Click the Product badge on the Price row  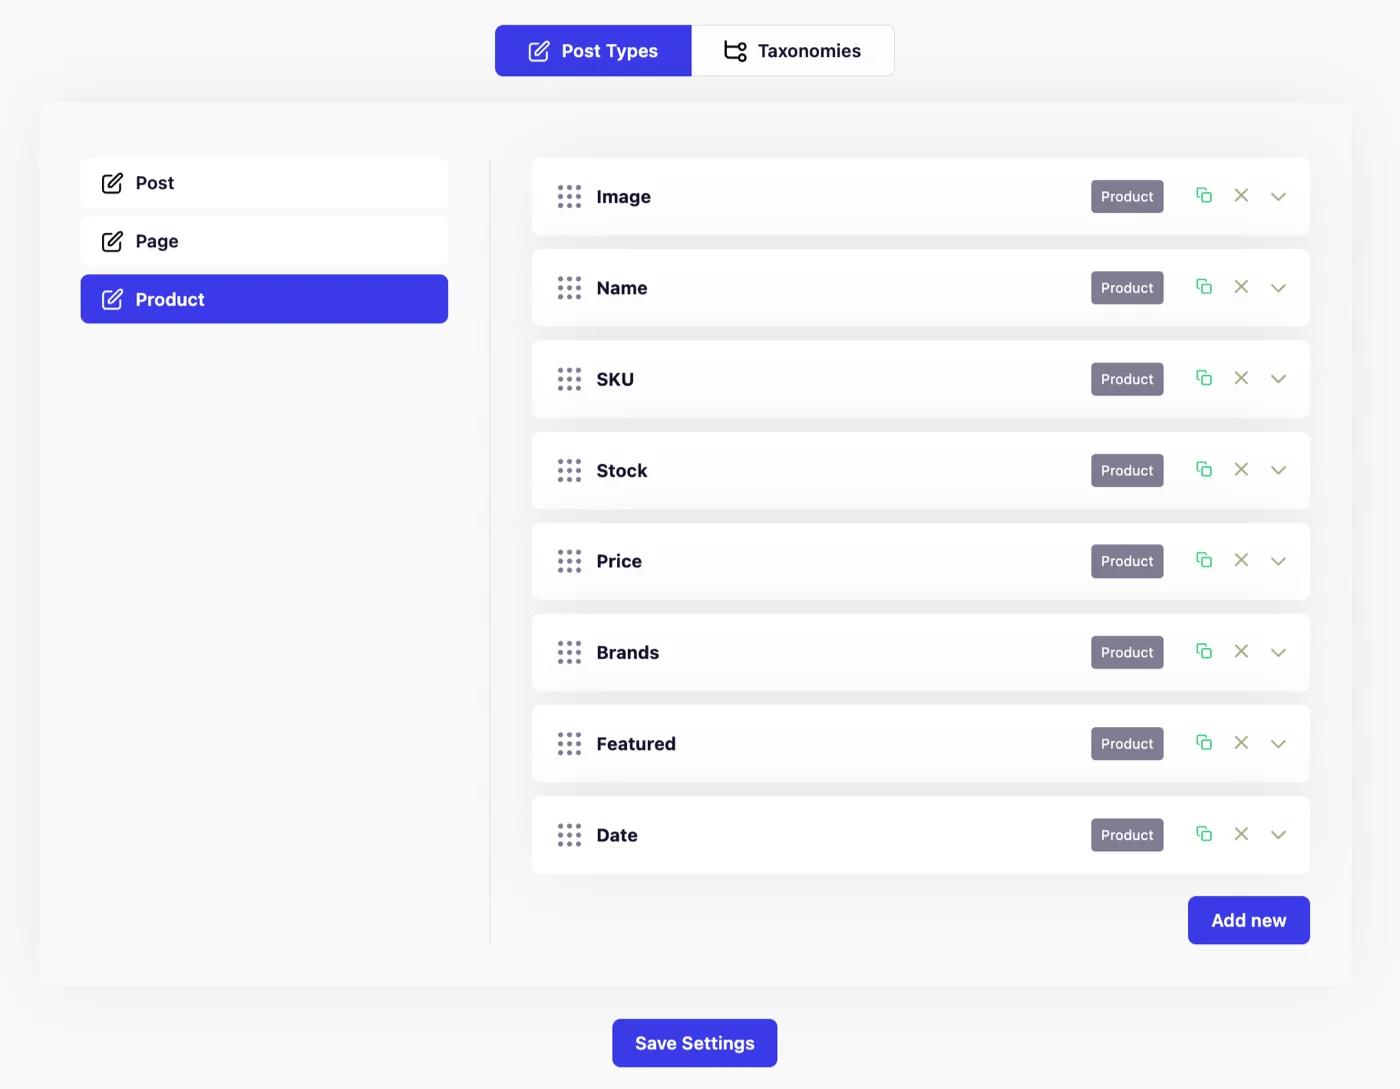click(1126, 561)
